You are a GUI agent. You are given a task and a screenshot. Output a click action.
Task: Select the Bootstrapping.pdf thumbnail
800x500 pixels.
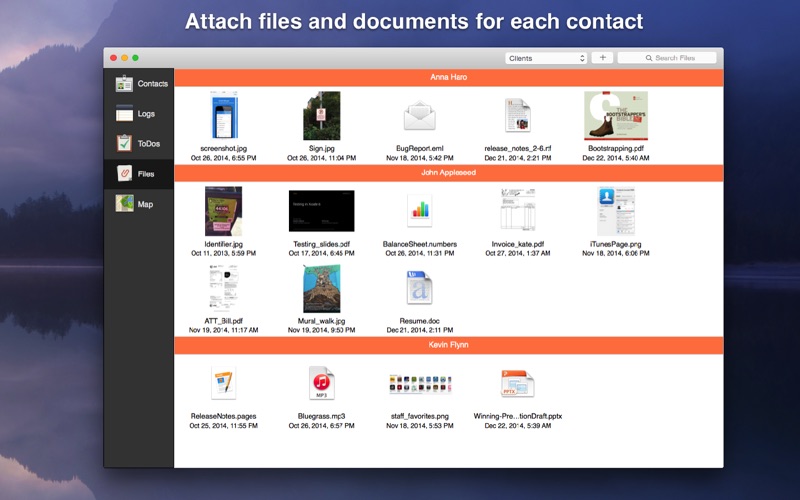(616, 116)
